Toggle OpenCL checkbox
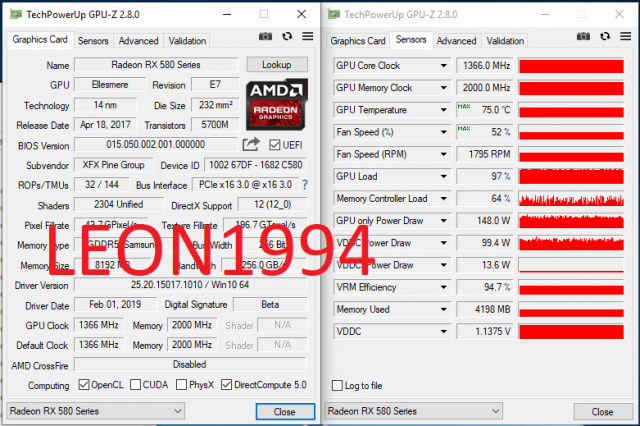640x426 pixels. (x=84, y=384)
